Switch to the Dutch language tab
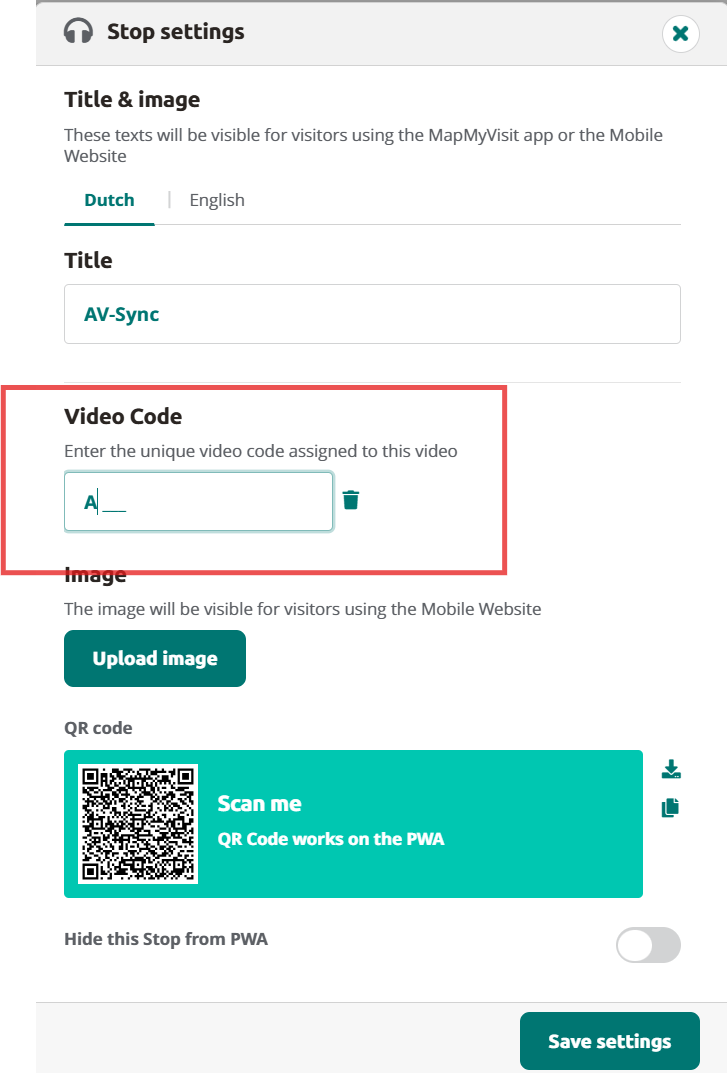The image size is (727, 1073). [x=110, y=200]
